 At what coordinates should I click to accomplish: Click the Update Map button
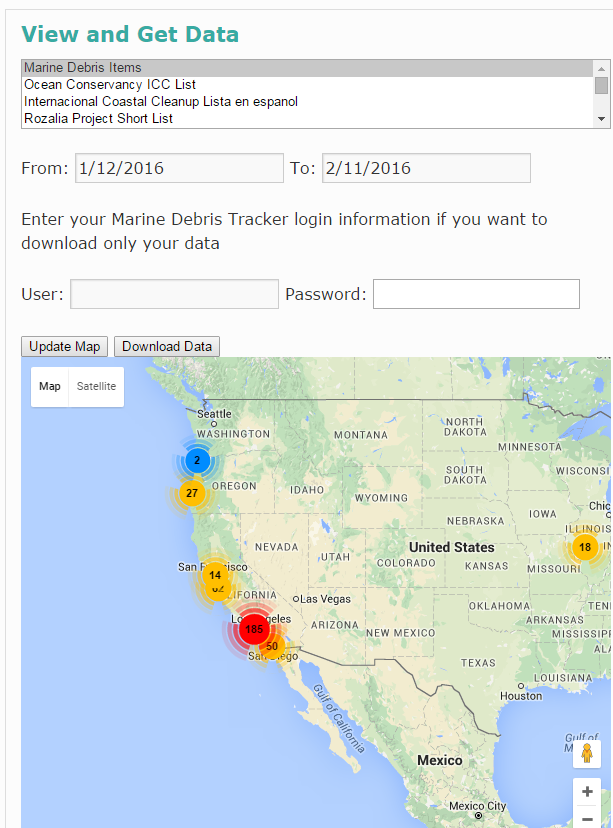click(64, 346)
